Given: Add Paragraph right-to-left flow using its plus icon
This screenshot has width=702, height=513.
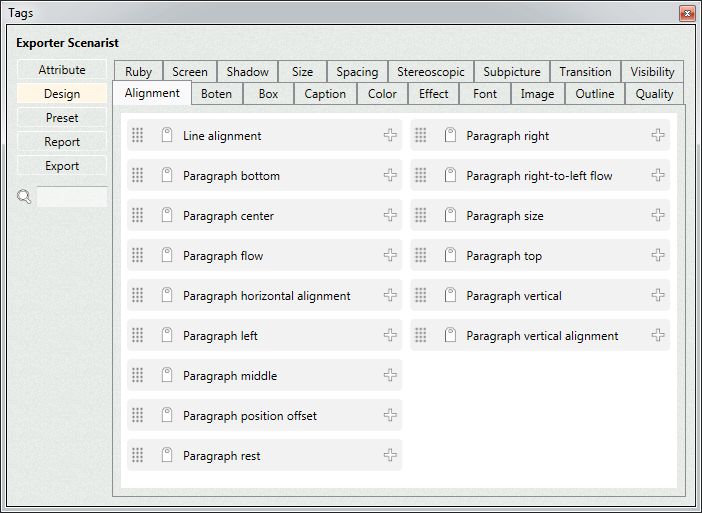Looking at the screenshot, I should (658, 175).
